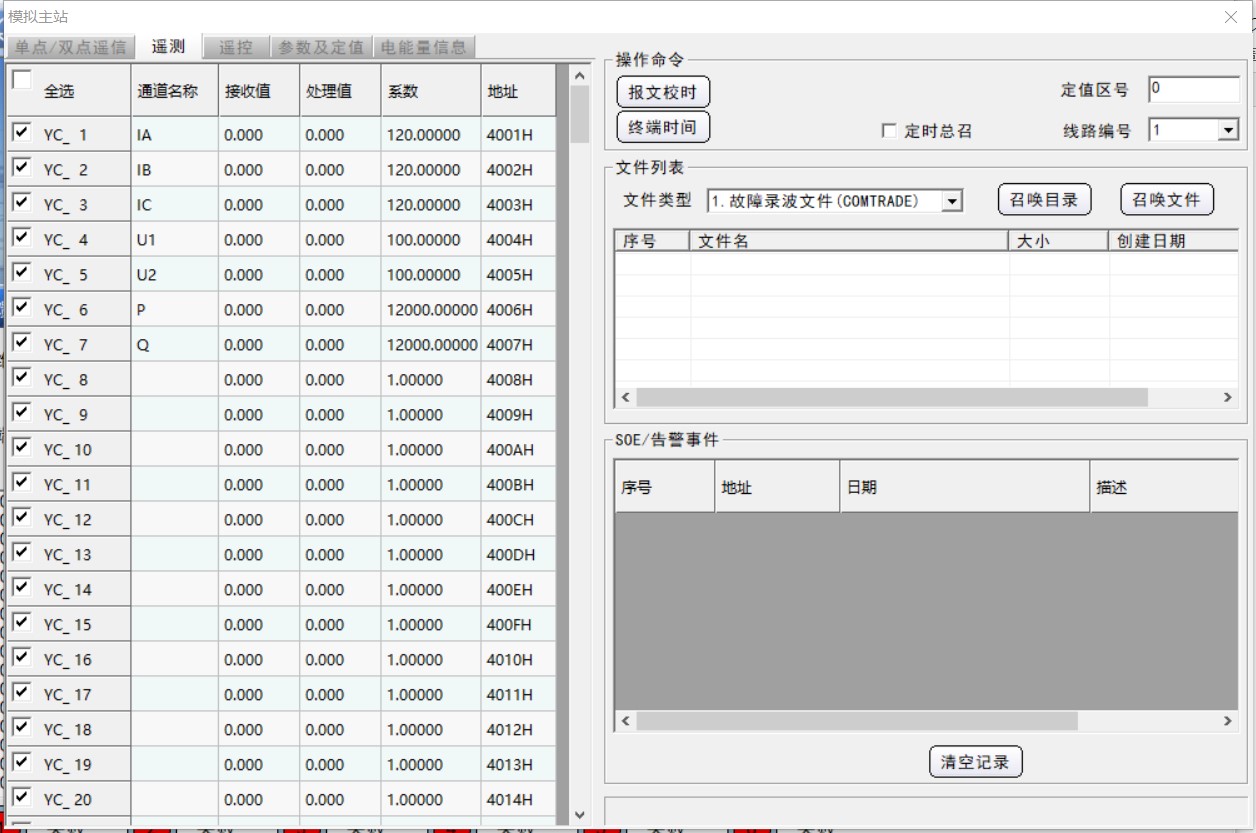Close the 模拟主站 window
This screenshot has height=833, width=1256.
click(1231, 17)
